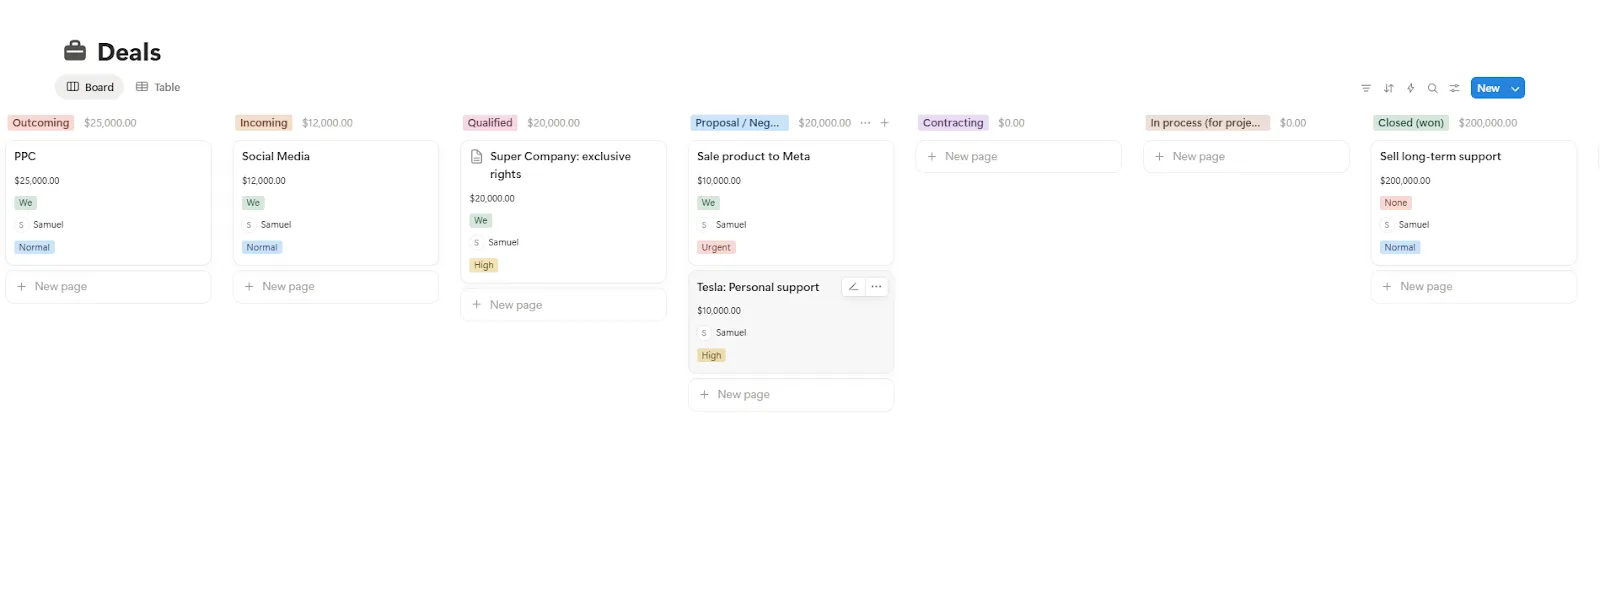Click the briefcase icon beside Deals title
1600x599 pixels.
click(x=75, y=51)
